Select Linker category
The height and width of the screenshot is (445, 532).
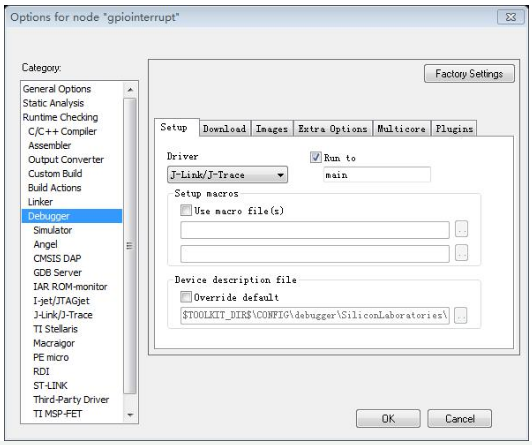point(40,202)
